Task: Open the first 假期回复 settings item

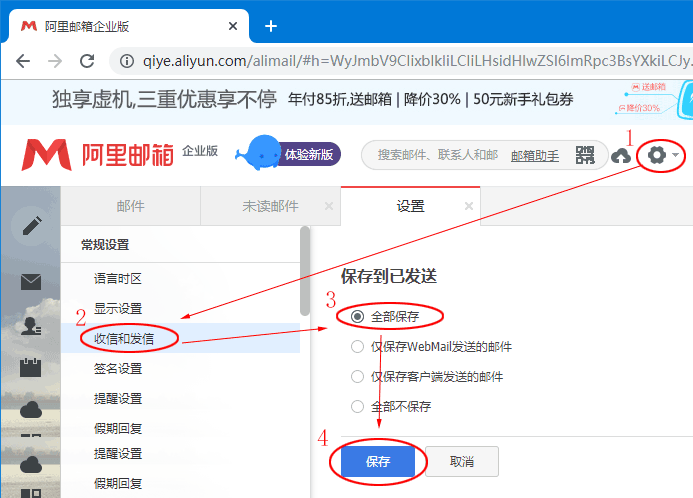Action: (x=118, y=428)
